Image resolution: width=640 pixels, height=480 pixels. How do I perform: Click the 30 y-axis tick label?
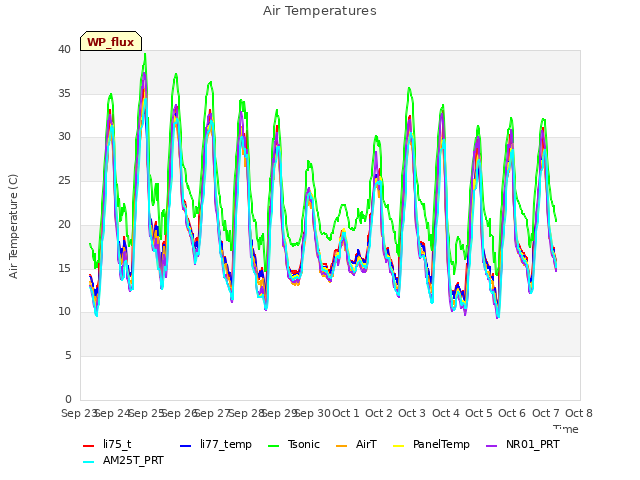(64, 137)
